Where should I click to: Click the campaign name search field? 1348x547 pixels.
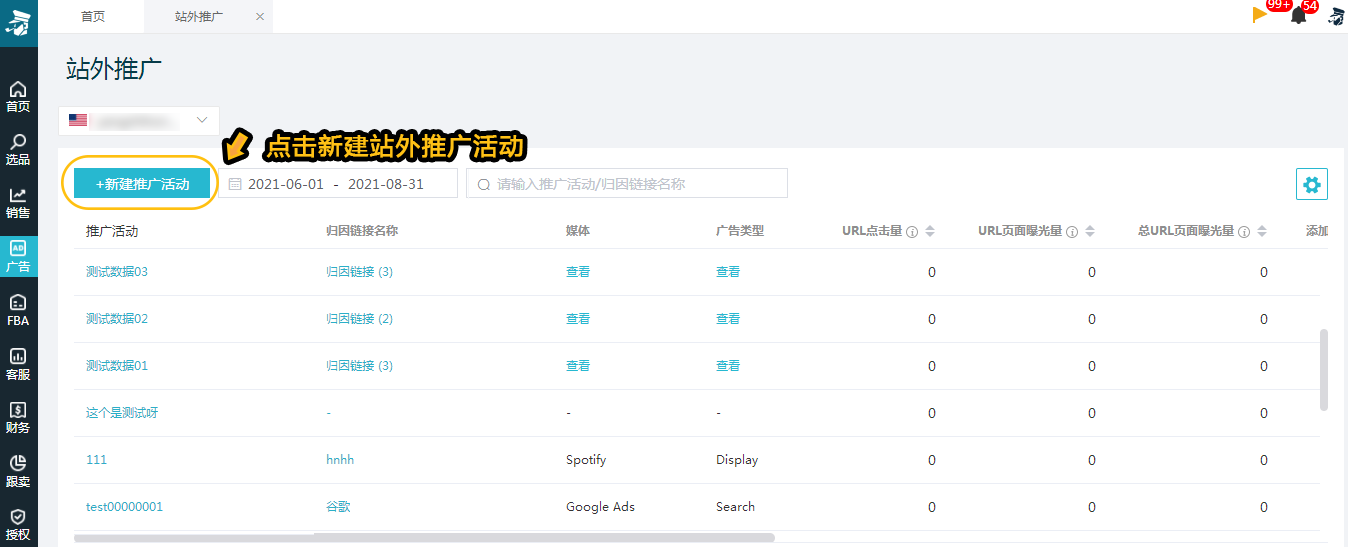(x=627, y=184)
